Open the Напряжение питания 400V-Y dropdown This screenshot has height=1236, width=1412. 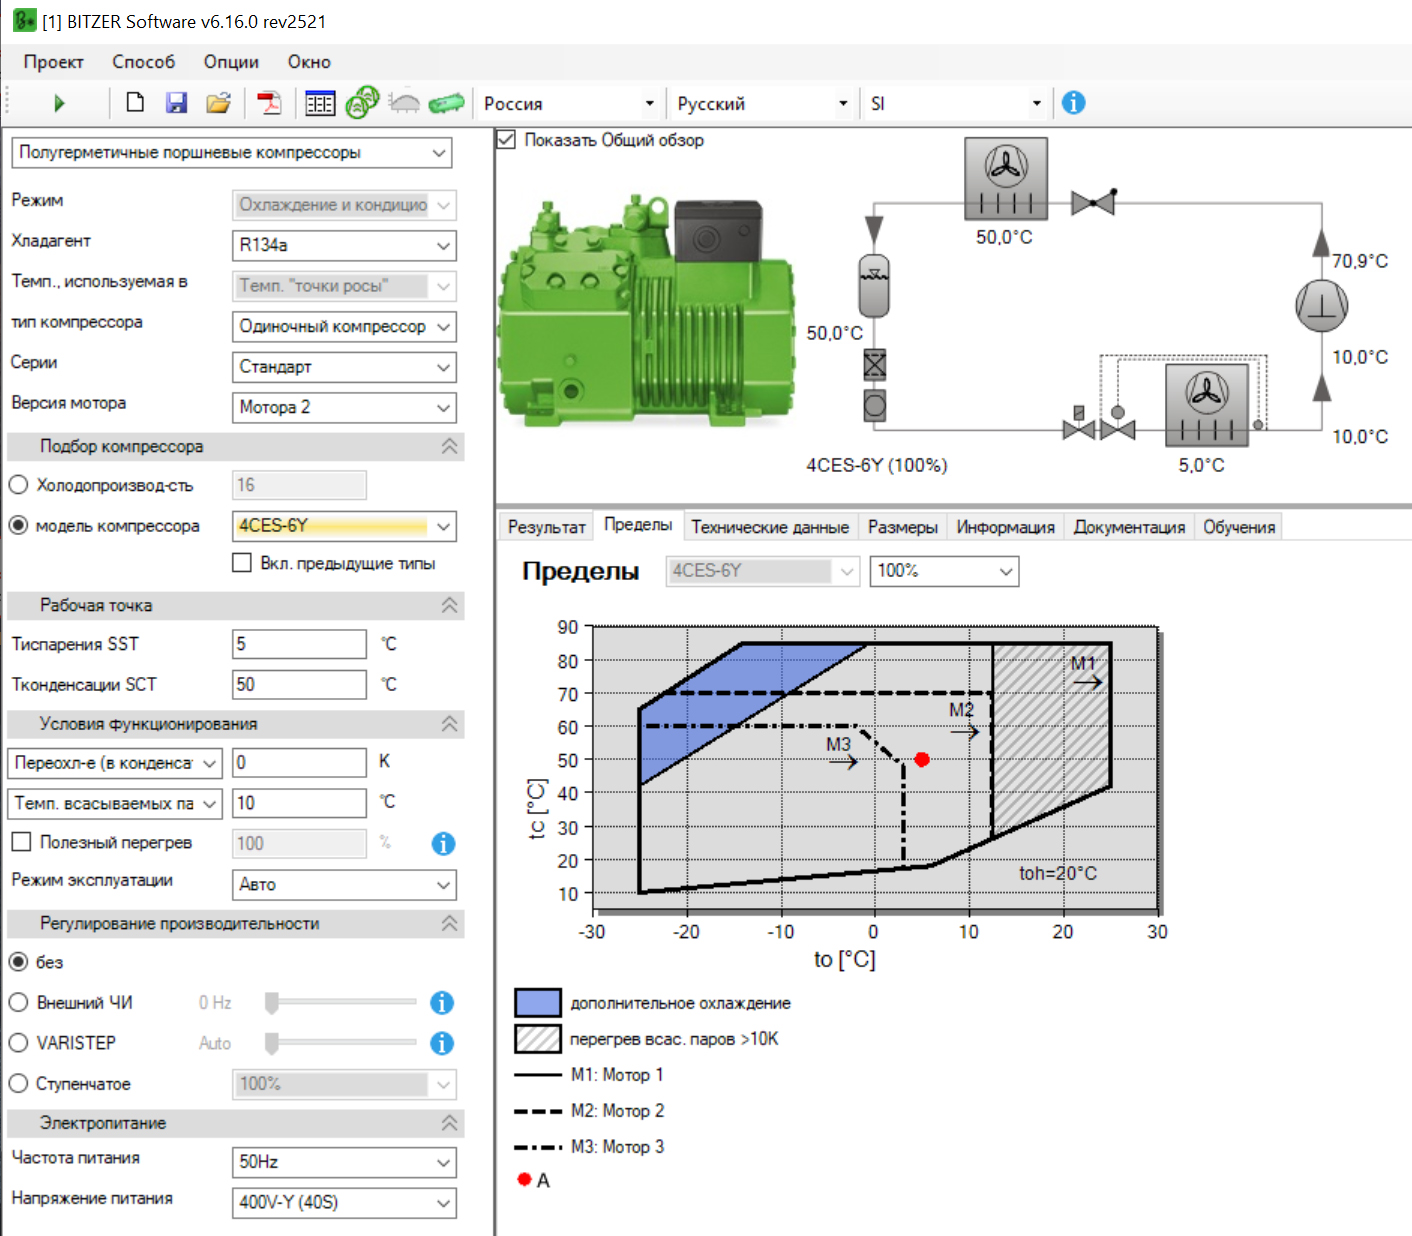point(344,1202)
